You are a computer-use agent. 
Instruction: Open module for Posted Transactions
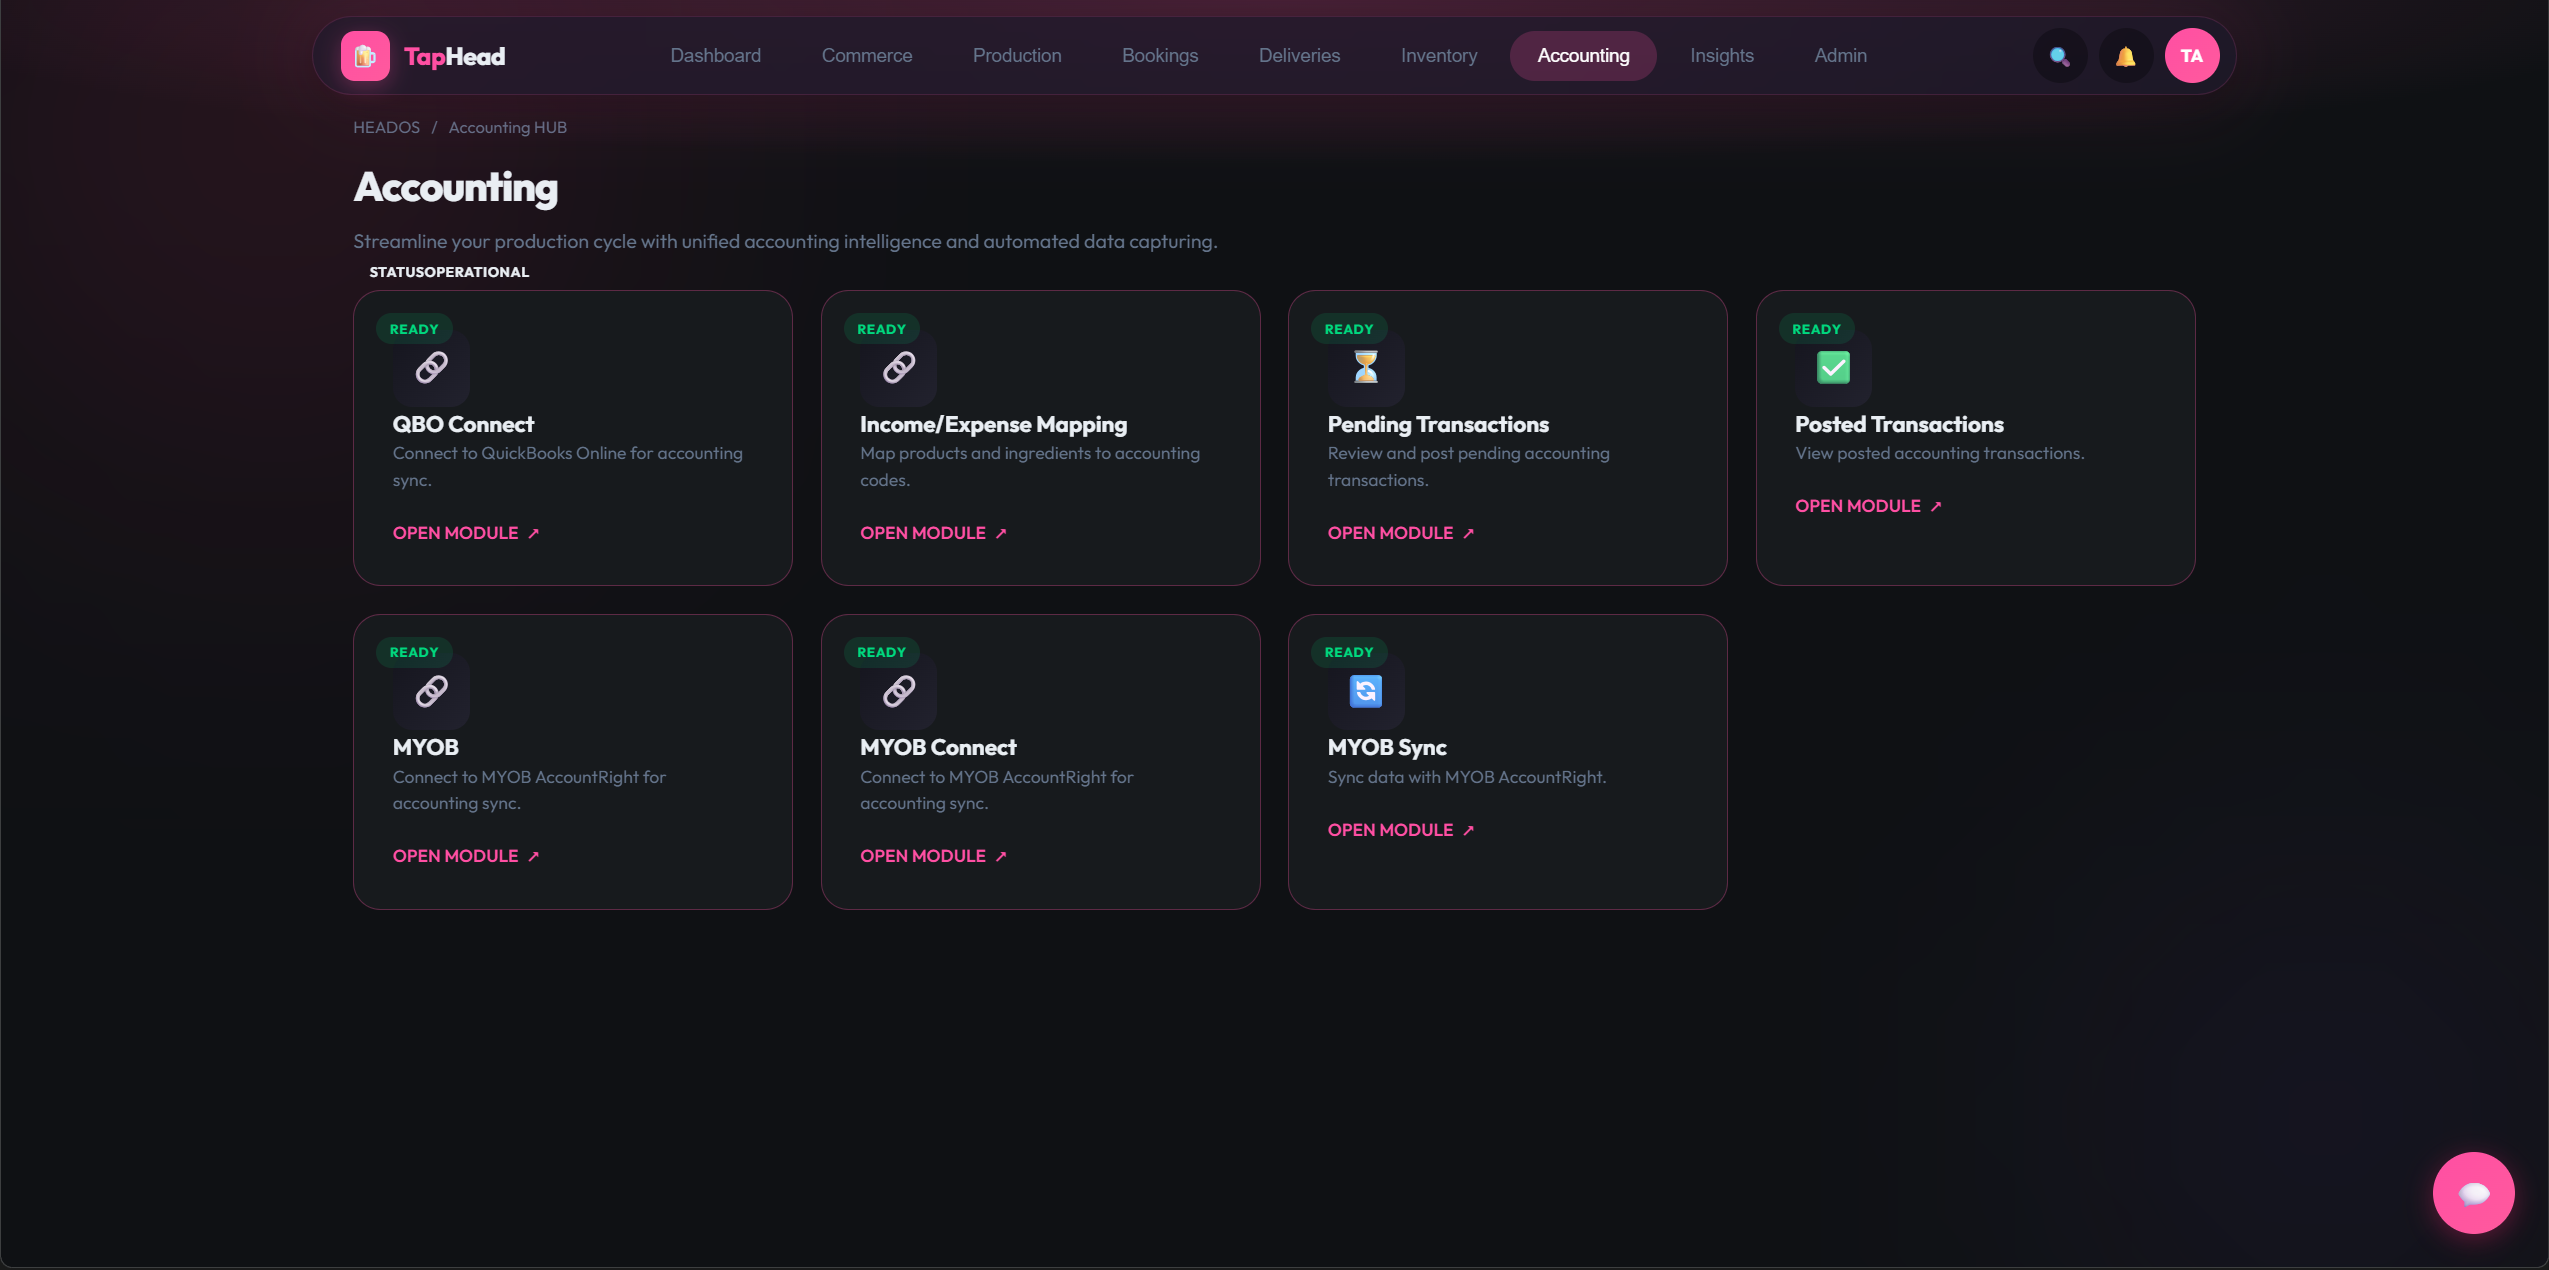click(x=1867, y=506)
